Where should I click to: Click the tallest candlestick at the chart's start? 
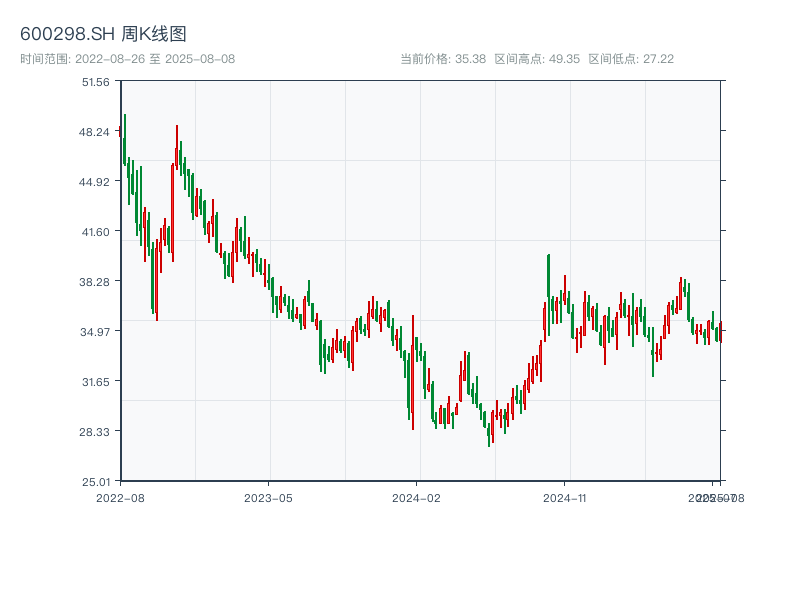[x=125, y=140]
